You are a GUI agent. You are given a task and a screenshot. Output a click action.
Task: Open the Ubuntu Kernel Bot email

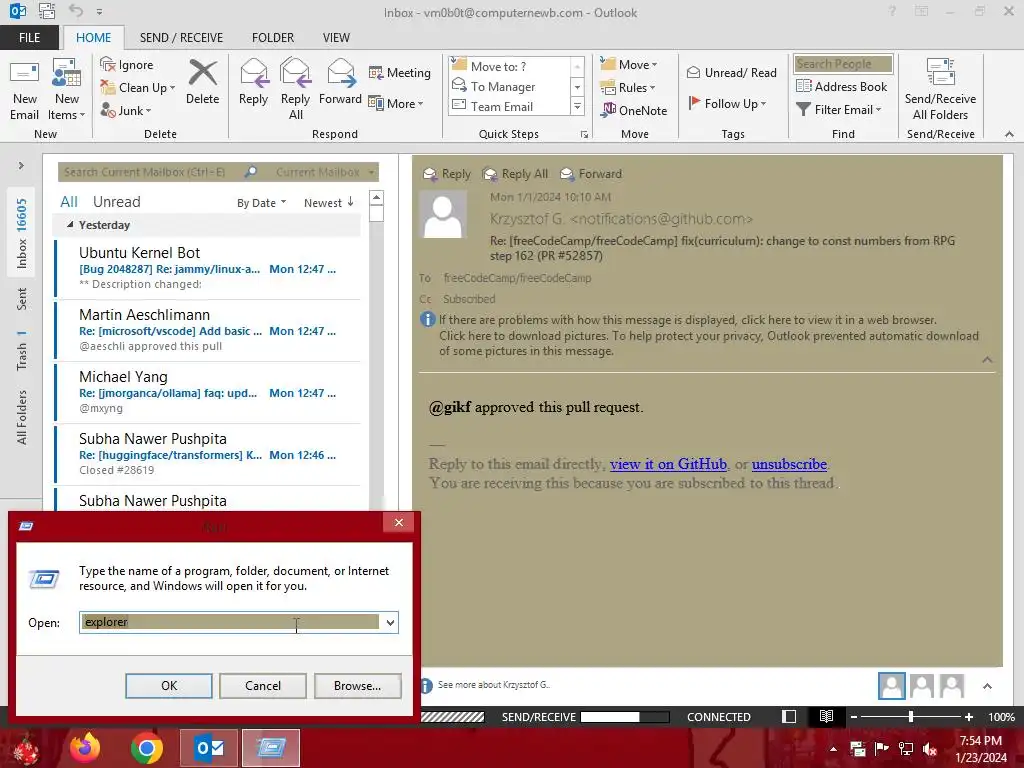point(208,268)
